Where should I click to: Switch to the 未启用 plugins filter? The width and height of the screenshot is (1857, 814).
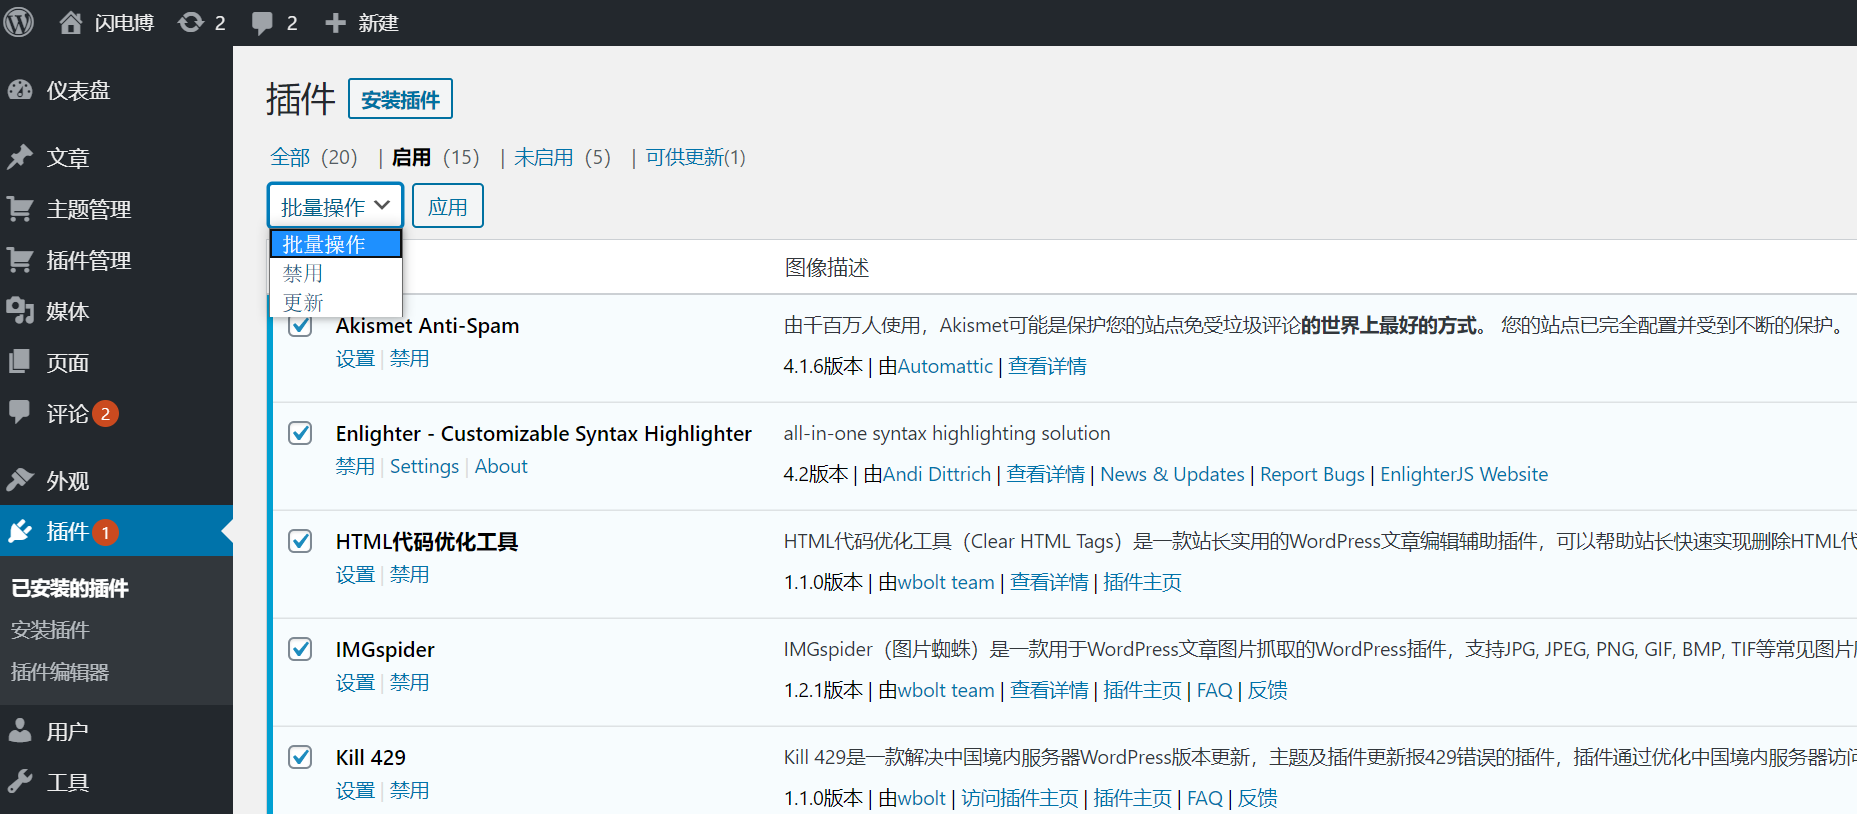[x=544, y=157]
